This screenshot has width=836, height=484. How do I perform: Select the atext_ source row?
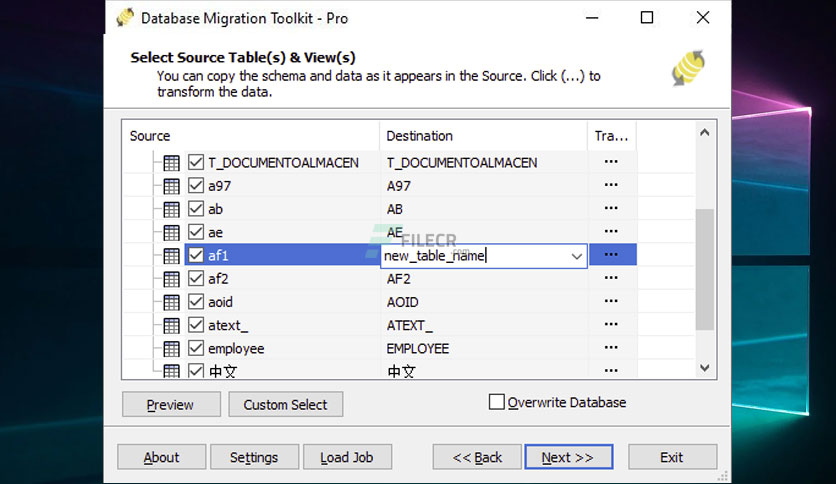(x=228, y=325)
